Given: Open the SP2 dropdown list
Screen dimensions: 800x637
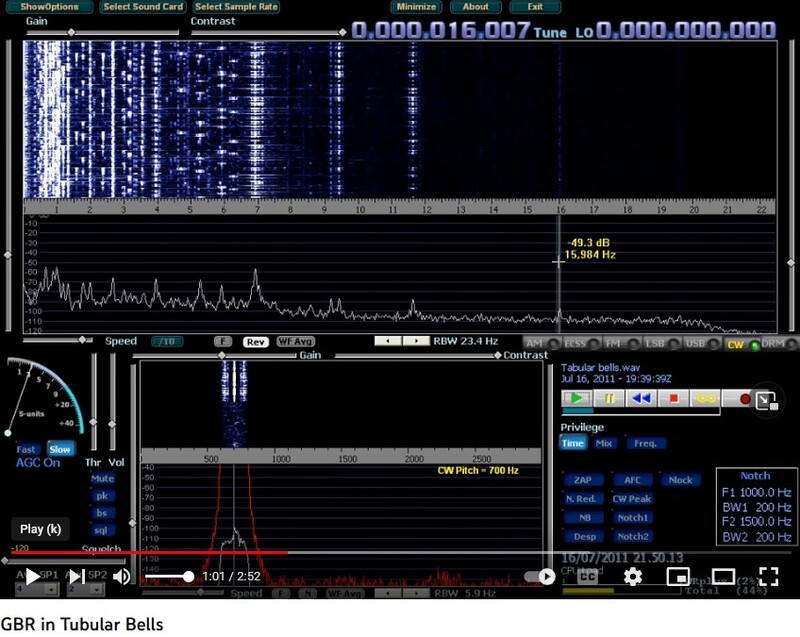Looking at the screenshot, I should tap(96, 592).
